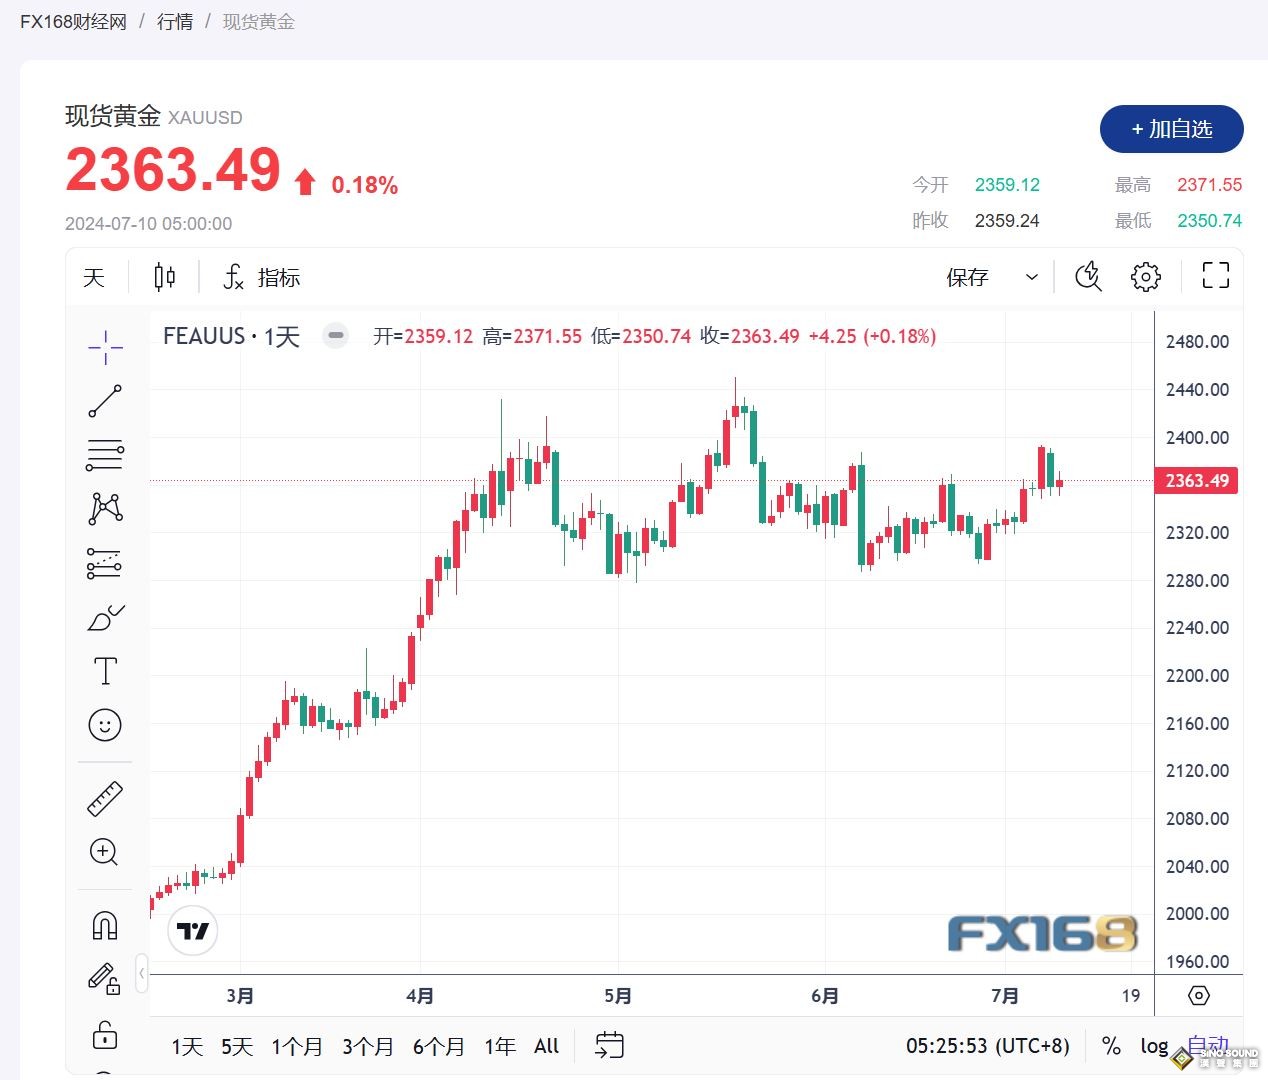The image size is (1268, 1080).
Task: Choose the brush drawing tool
Action: tap(105, 618)
